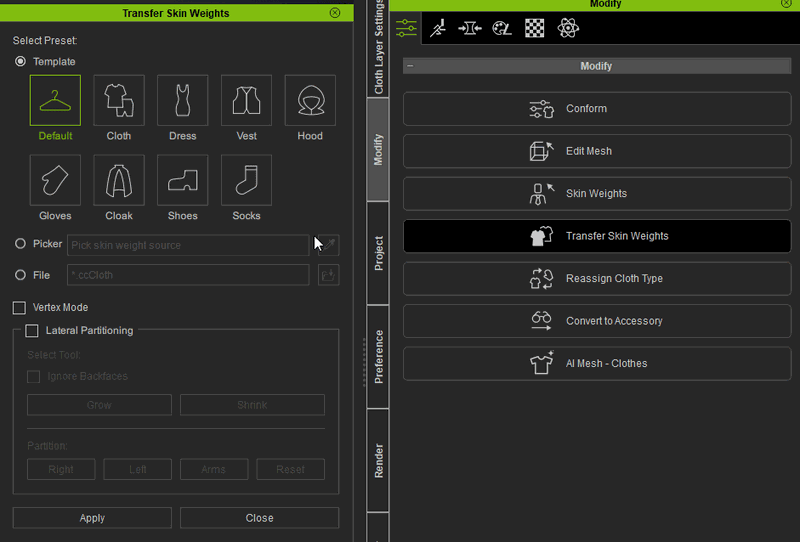The width and height of the screenshot is (800, 542).
Task: Open the palette material tab icon
Action: pos(502,28)
